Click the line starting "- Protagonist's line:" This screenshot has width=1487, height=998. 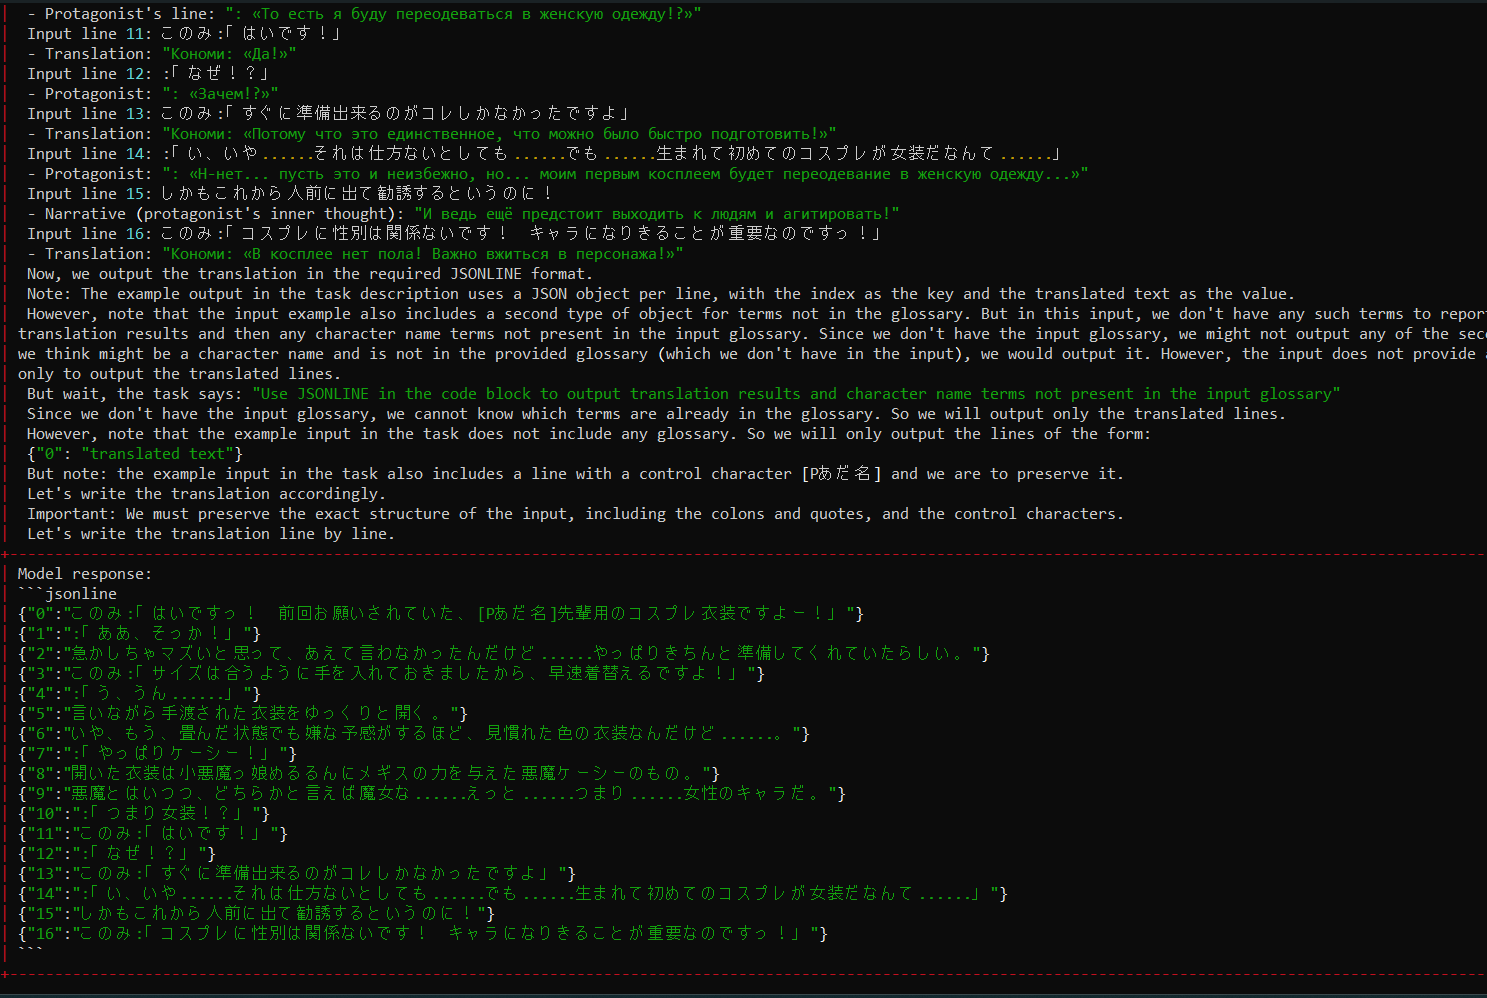(364, 14)
